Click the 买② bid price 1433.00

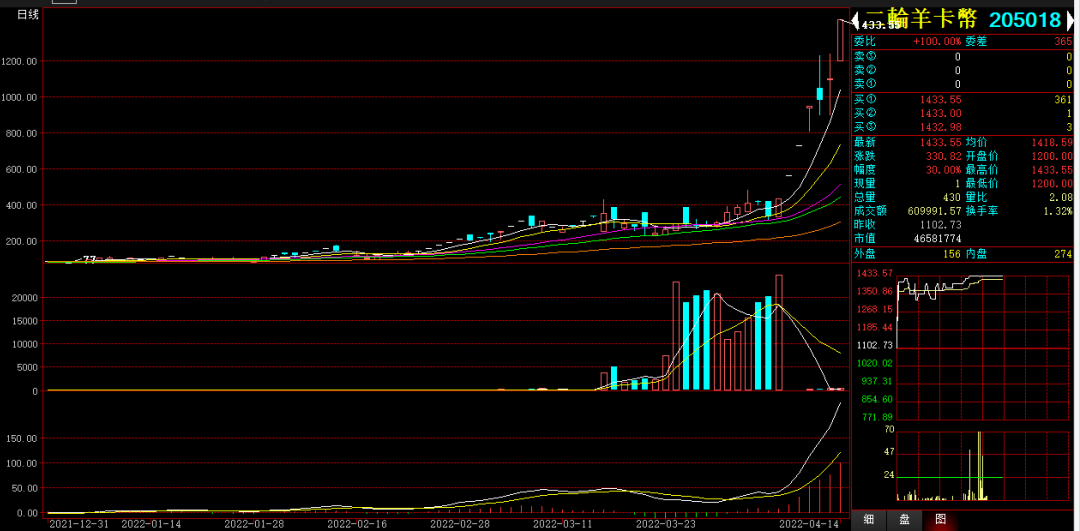[x=940, y=114]
